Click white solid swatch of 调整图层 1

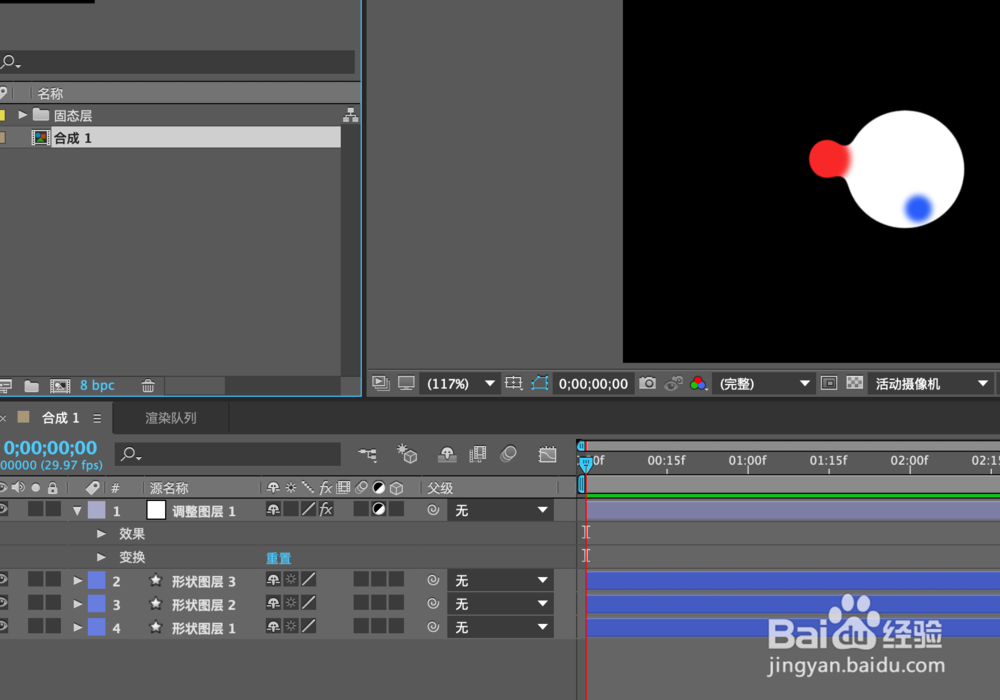(156, 510)
